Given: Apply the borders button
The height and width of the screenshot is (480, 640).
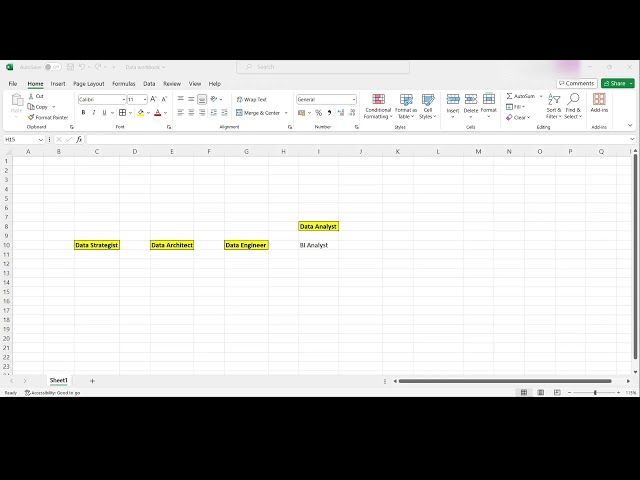Looking at the screenshot, I should (x=122, y=113).
